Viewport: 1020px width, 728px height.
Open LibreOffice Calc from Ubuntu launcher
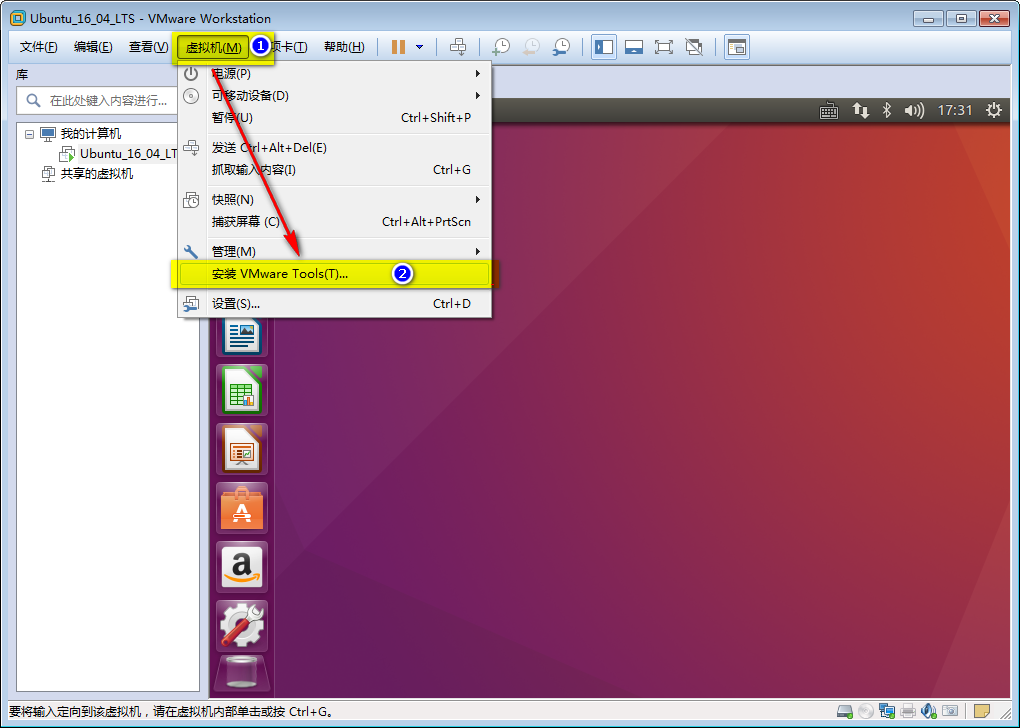click(x=242, y=390)
